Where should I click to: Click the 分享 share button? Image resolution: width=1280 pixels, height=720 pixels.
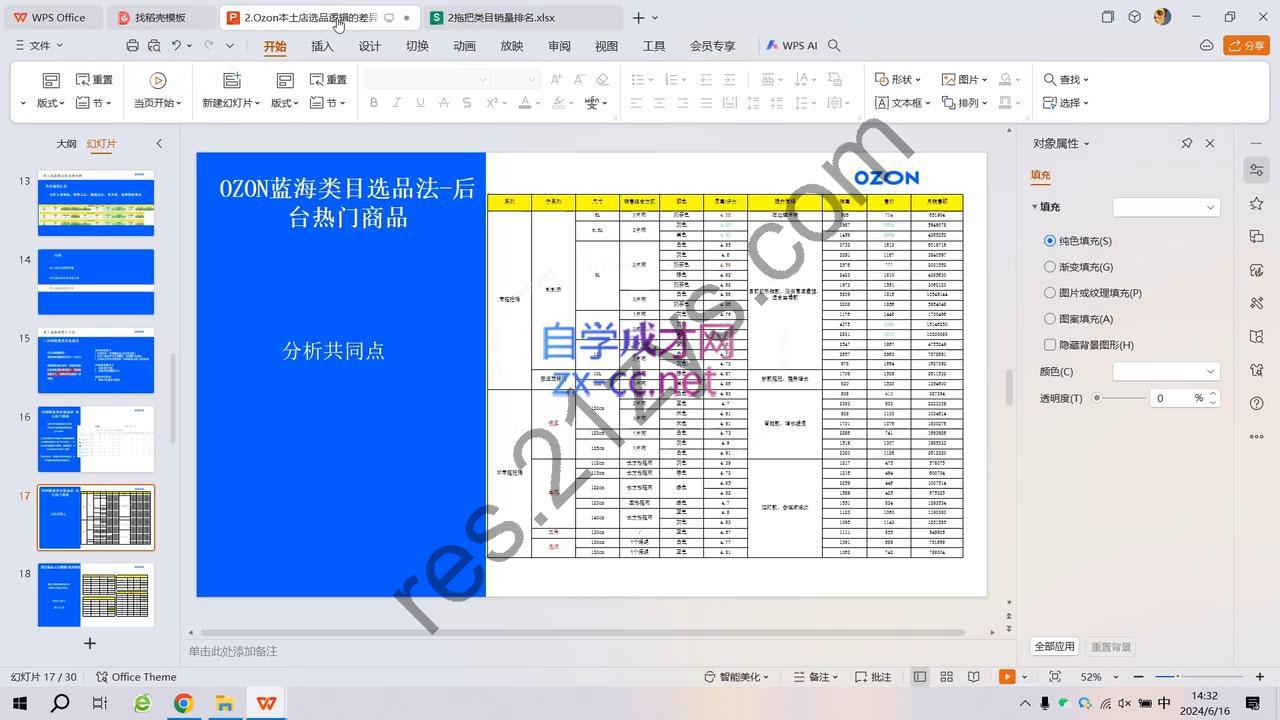[x=1246, y=46]
